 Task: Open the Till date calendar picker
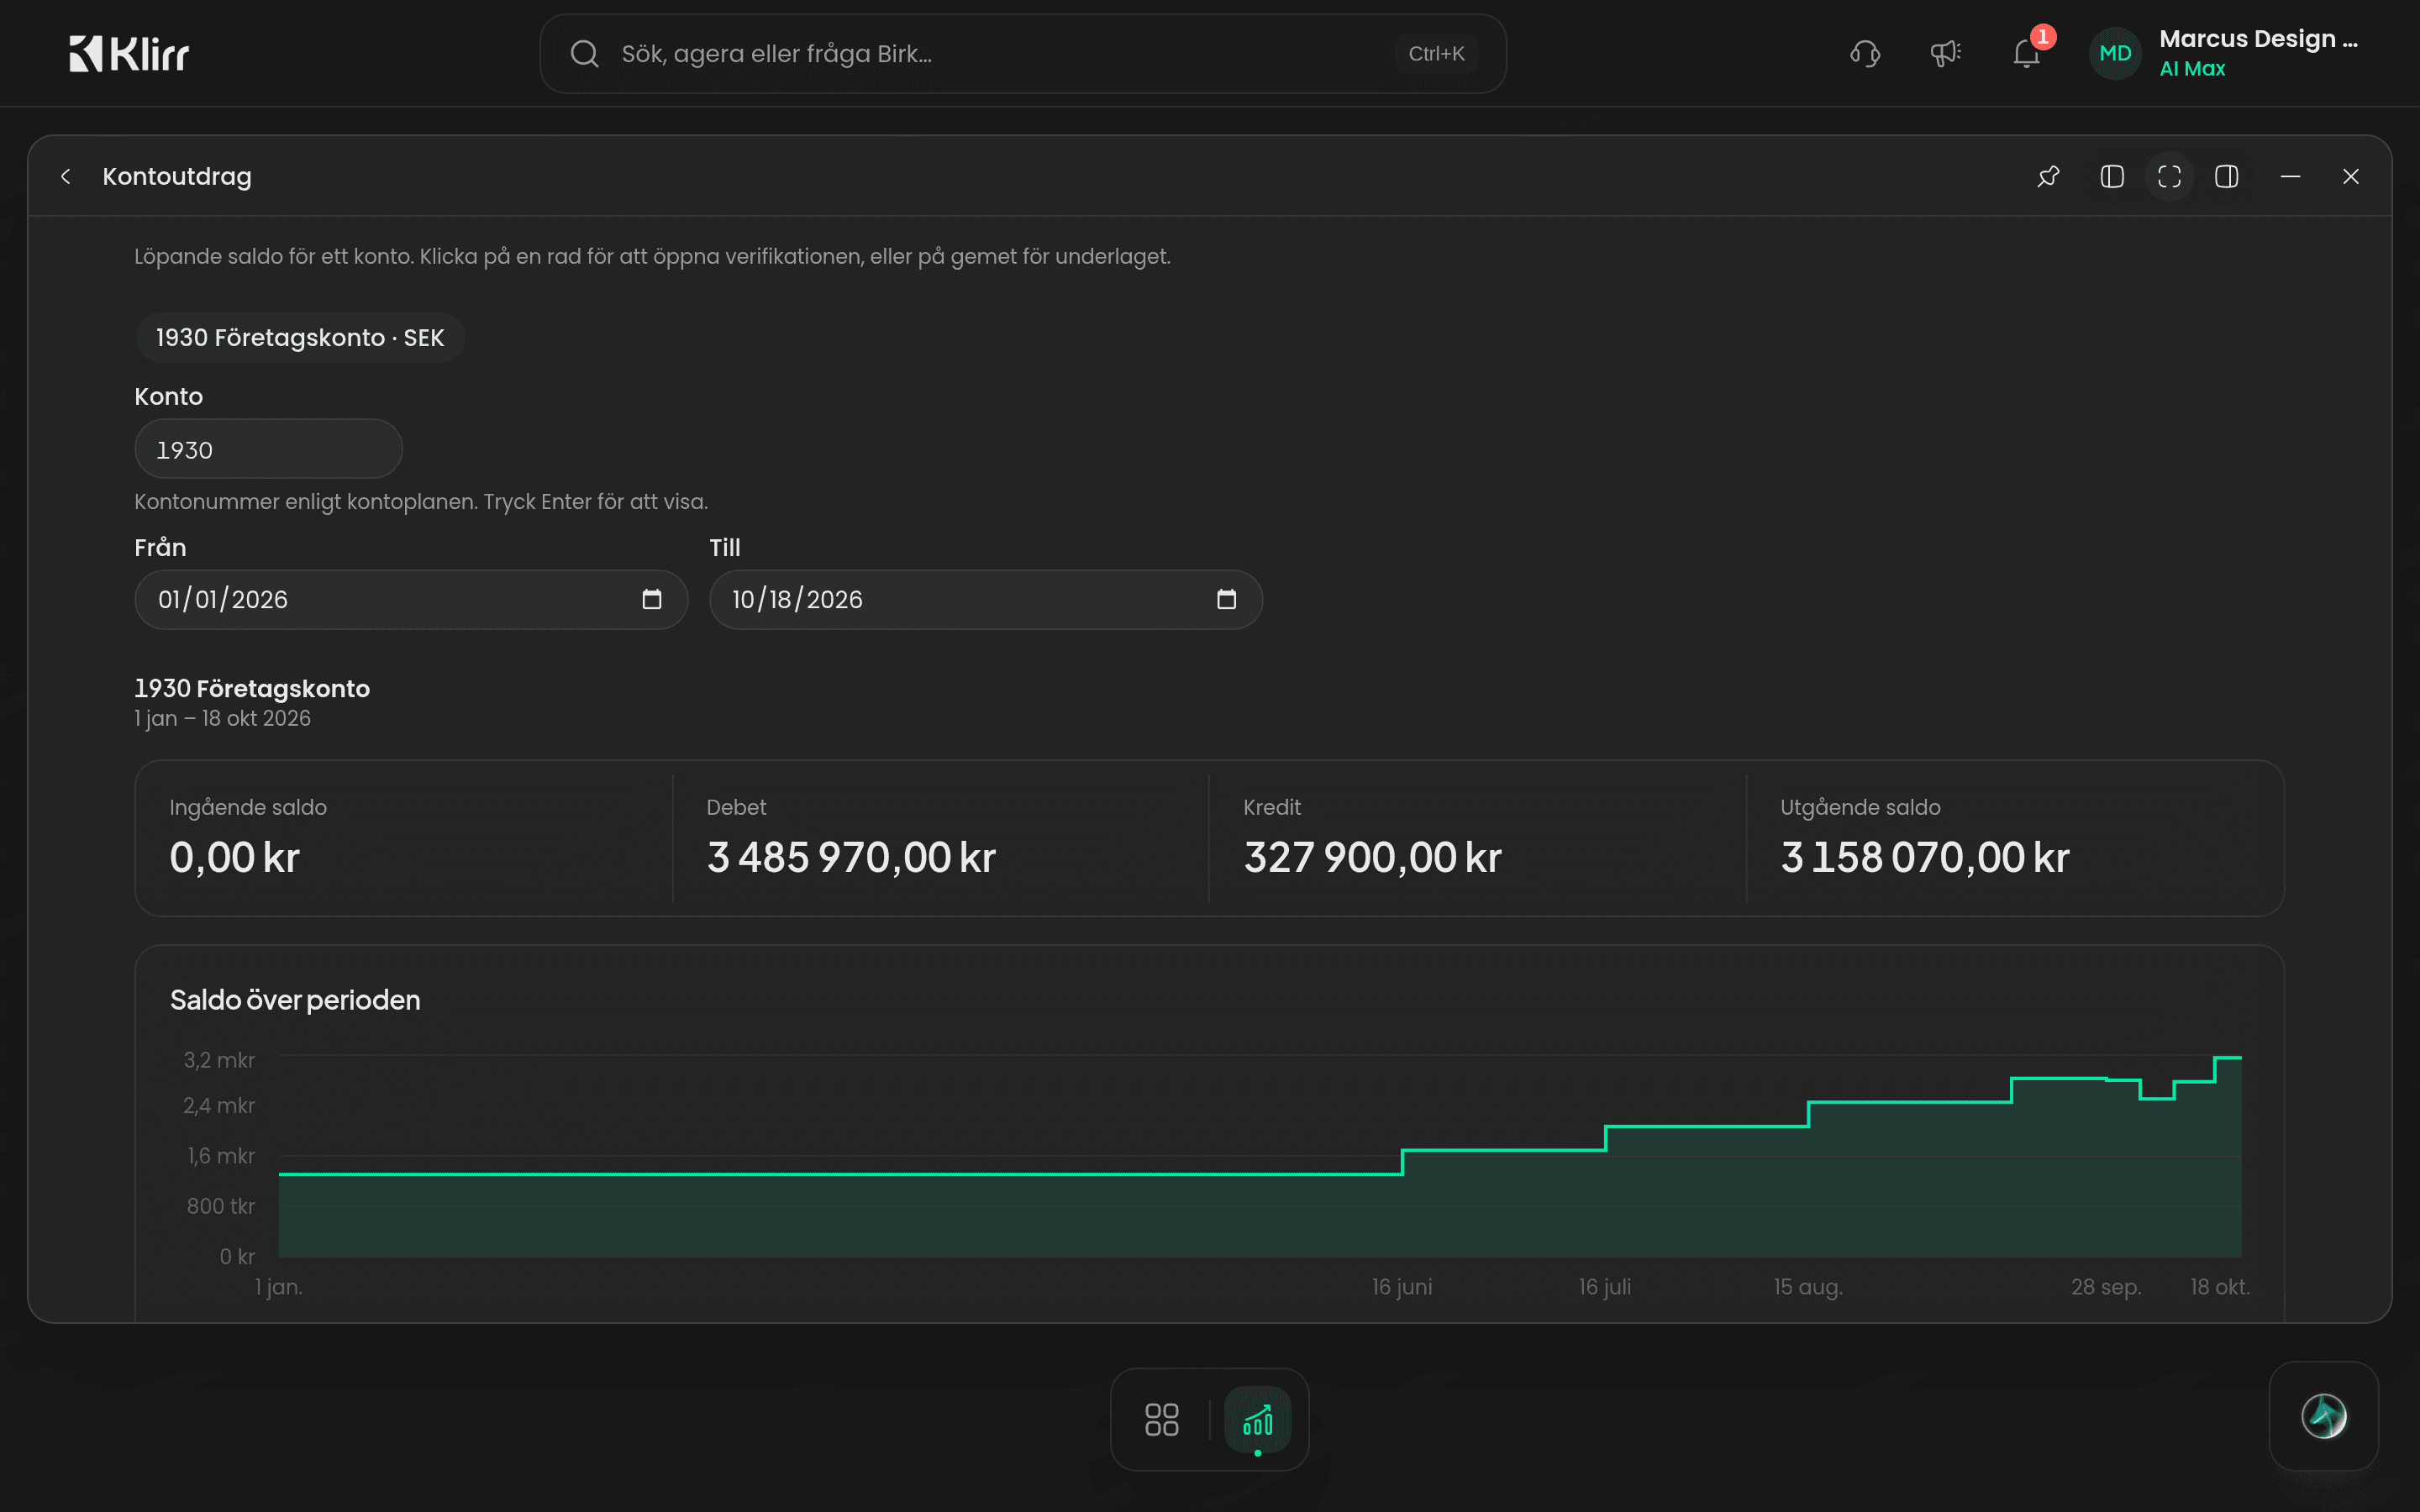coord(1226,599)
